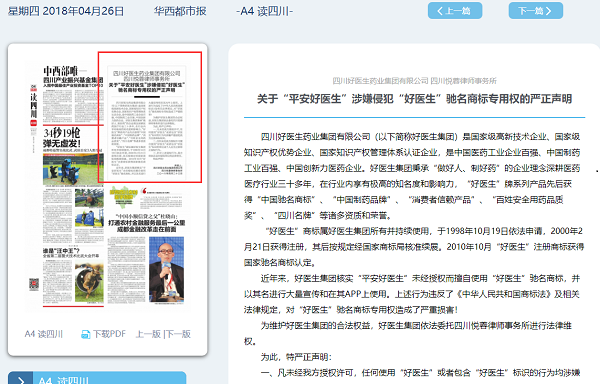600x384 pixels.
Task: Click the A4 读四川 label under page thumbnail
Action: pos(44,334)
